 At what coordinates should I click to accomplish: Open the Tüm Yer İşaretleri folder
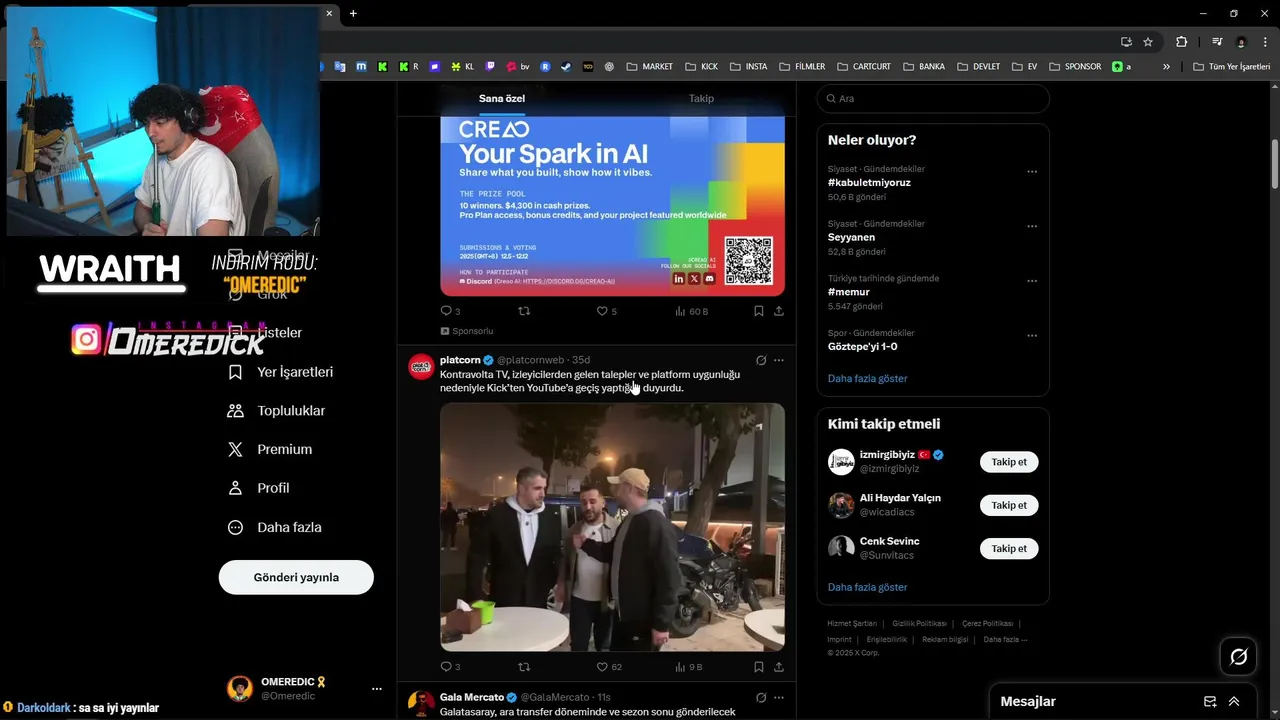(1231, 67)
